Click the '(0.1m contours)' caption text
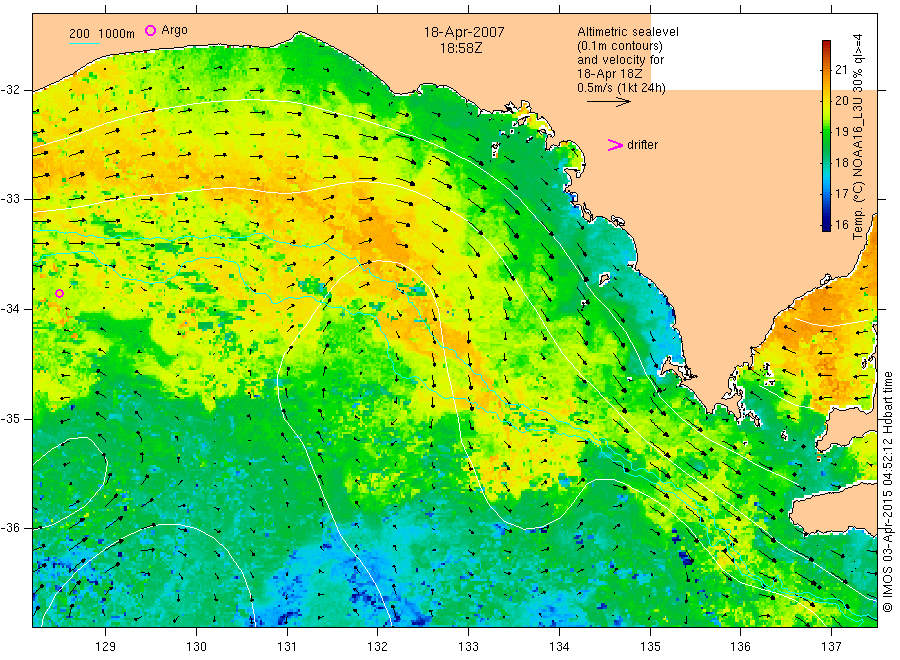The height and width of the screenshot is (660, 900). 620,46
